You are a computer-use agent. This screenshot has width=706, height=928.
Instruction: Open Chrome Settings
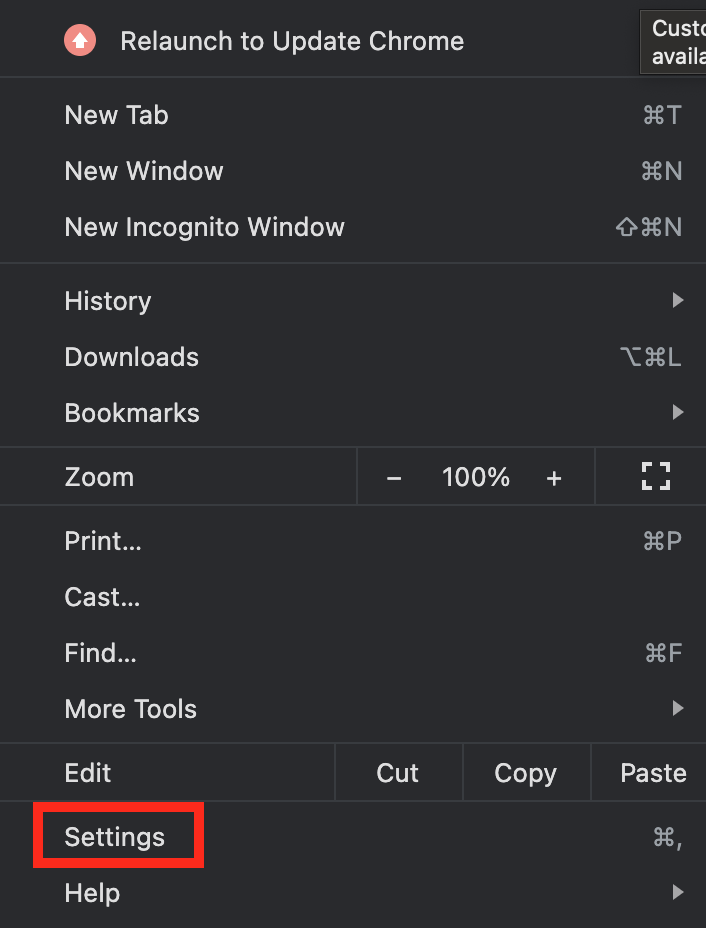[x=116, y=836]
